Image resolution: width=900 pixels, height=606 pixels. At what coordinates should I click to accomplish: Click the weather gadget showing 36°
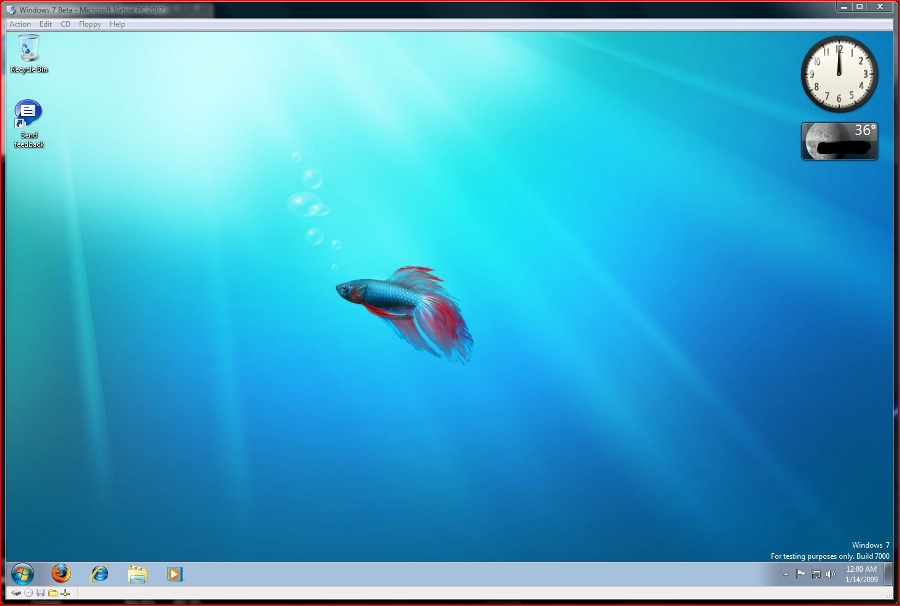coord(839,141)
